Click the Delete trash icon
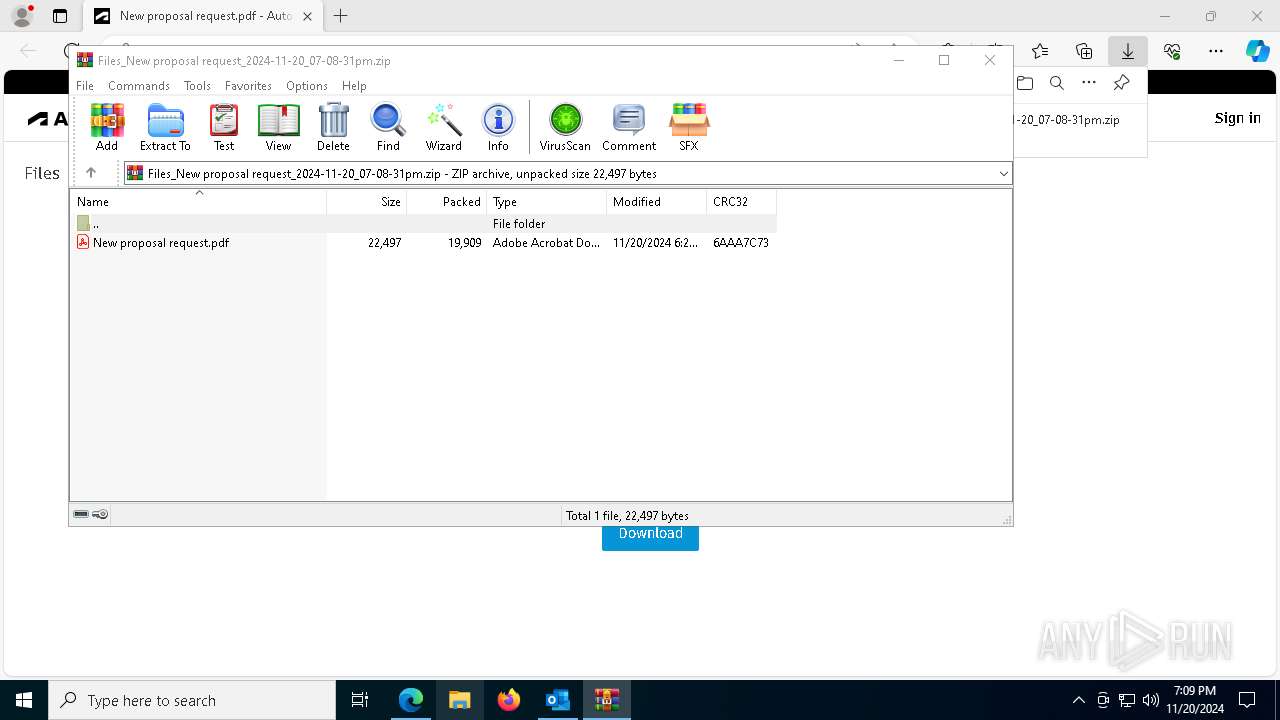Image resolution: width=1280 pixels, height=720 pixels. (333, 127)
